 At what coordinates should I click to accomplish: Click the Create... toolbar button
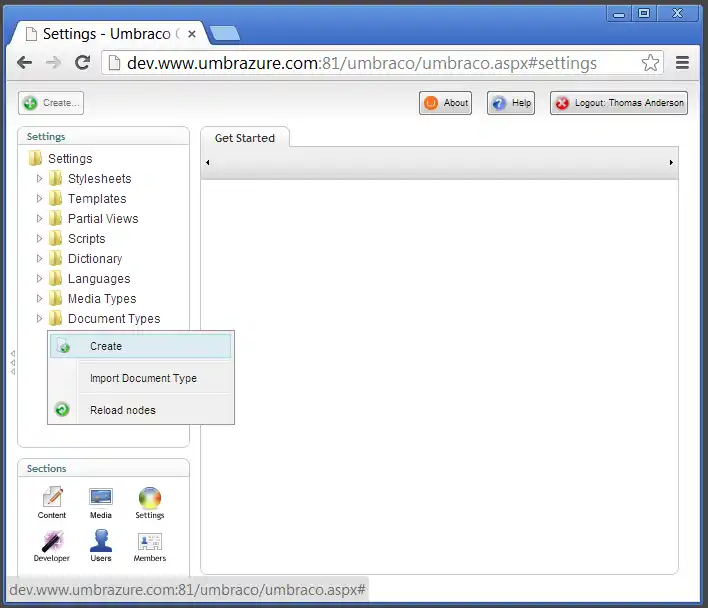51,103
